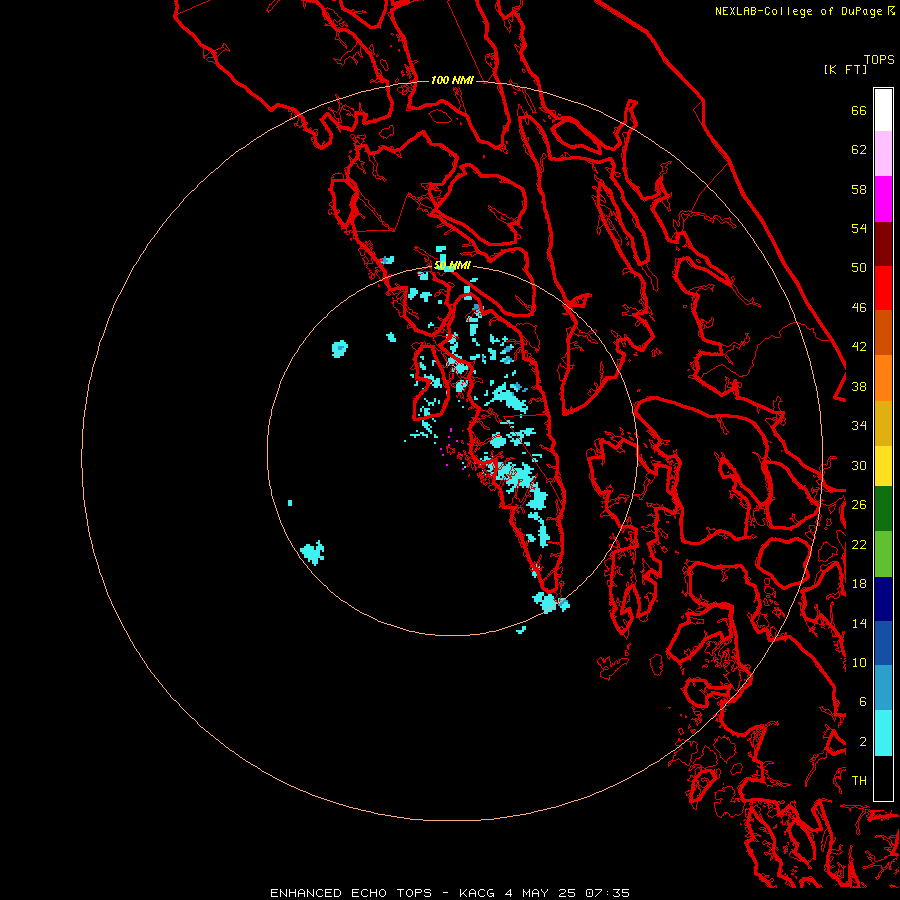Click the medium blue legend swatch
Image resolution: width=900 pixels, height=900 pixels.
click(883, 643)
